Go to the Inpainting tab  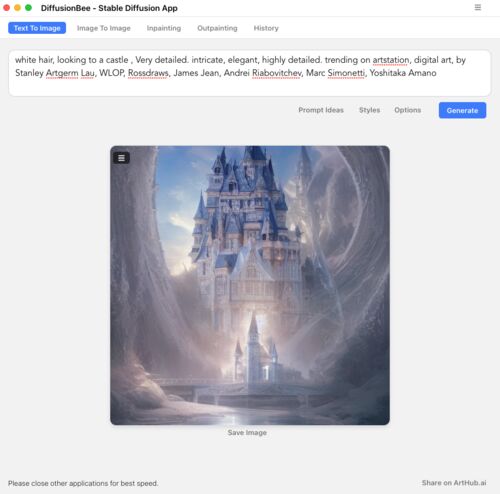tap(164, 28)
